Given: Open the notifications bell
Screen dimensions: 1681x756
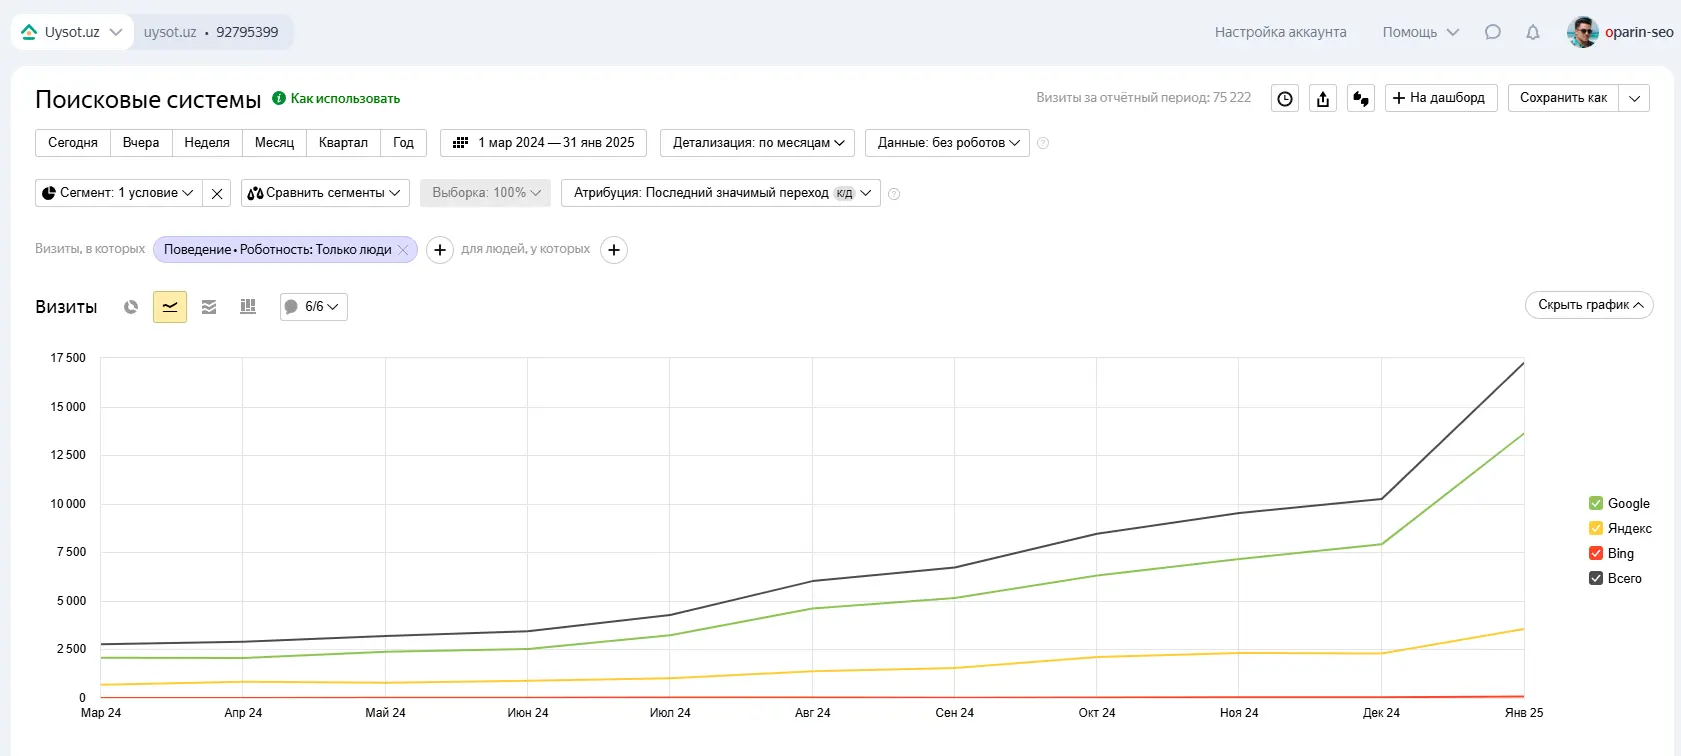Looking at the screenshot, I should coord(1532,32).
